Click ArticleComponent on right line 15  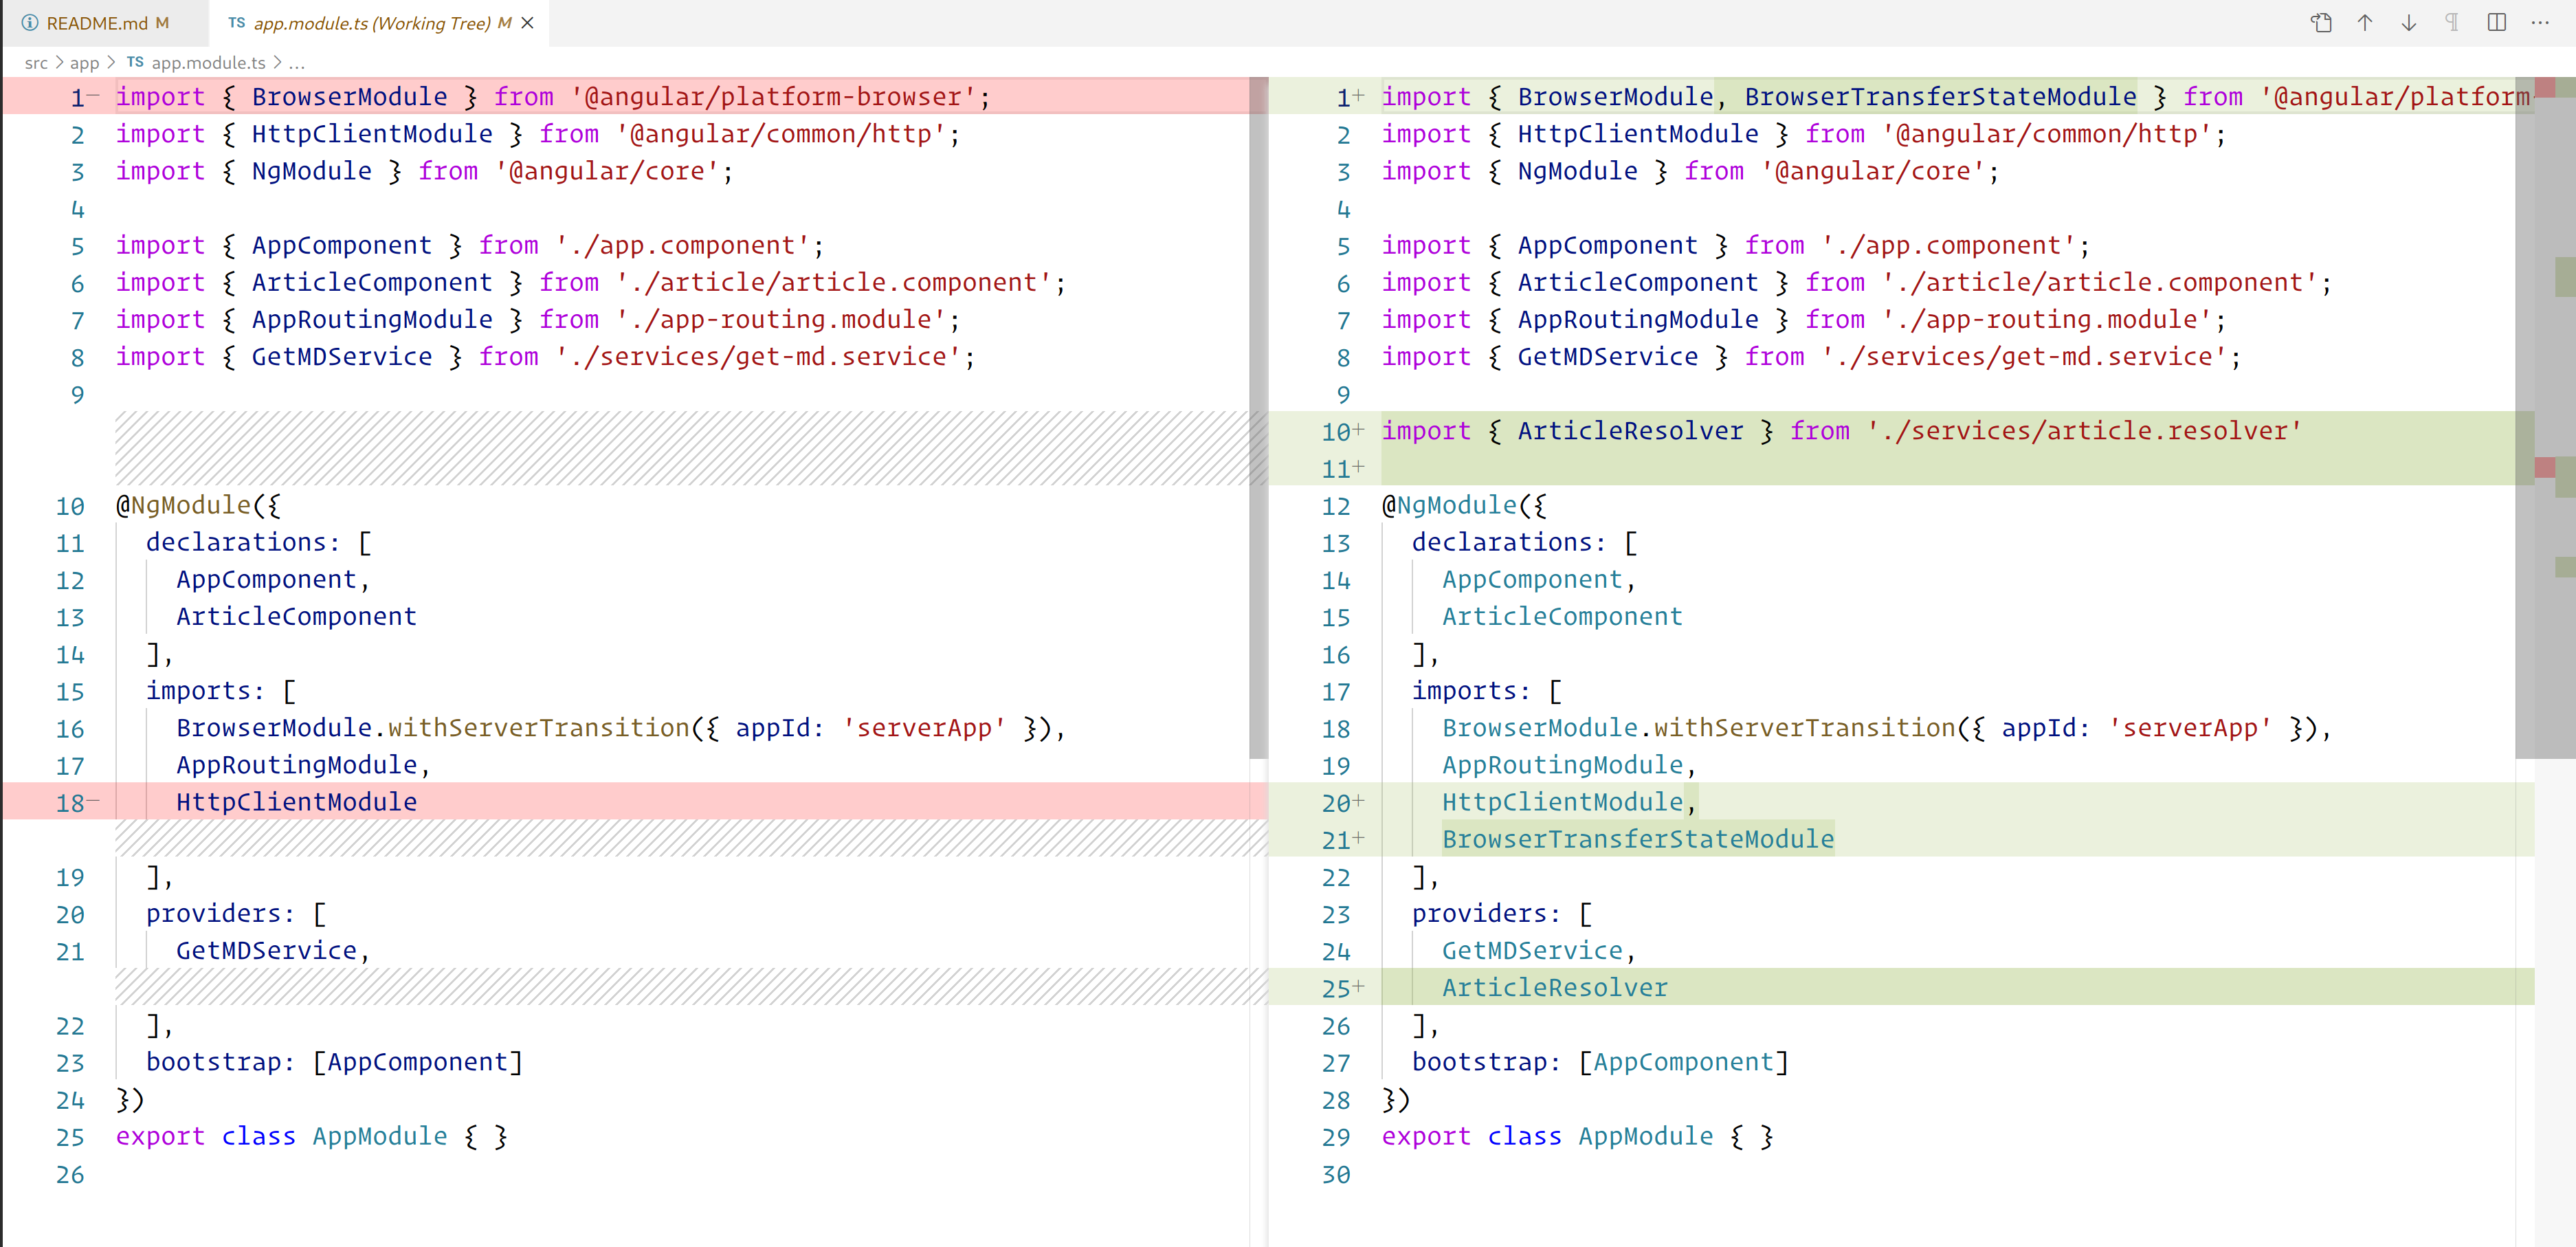coord(1562,617)
